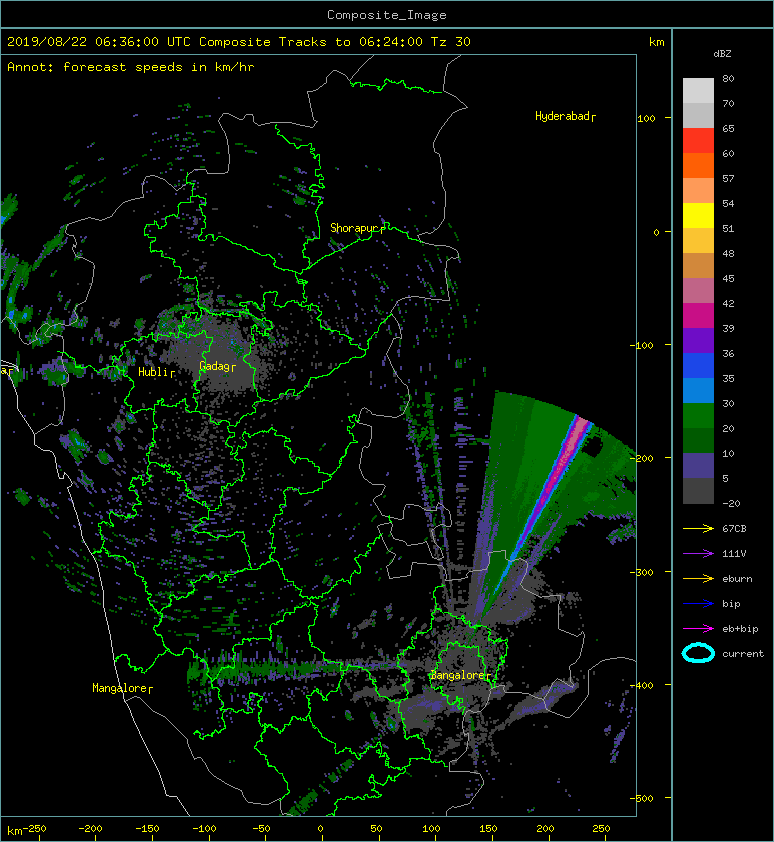The height and width of the screenshot is (842, 774).
Task: Select the bright yellow 51–54 dBZ swatch
Action: coord(698,216)
